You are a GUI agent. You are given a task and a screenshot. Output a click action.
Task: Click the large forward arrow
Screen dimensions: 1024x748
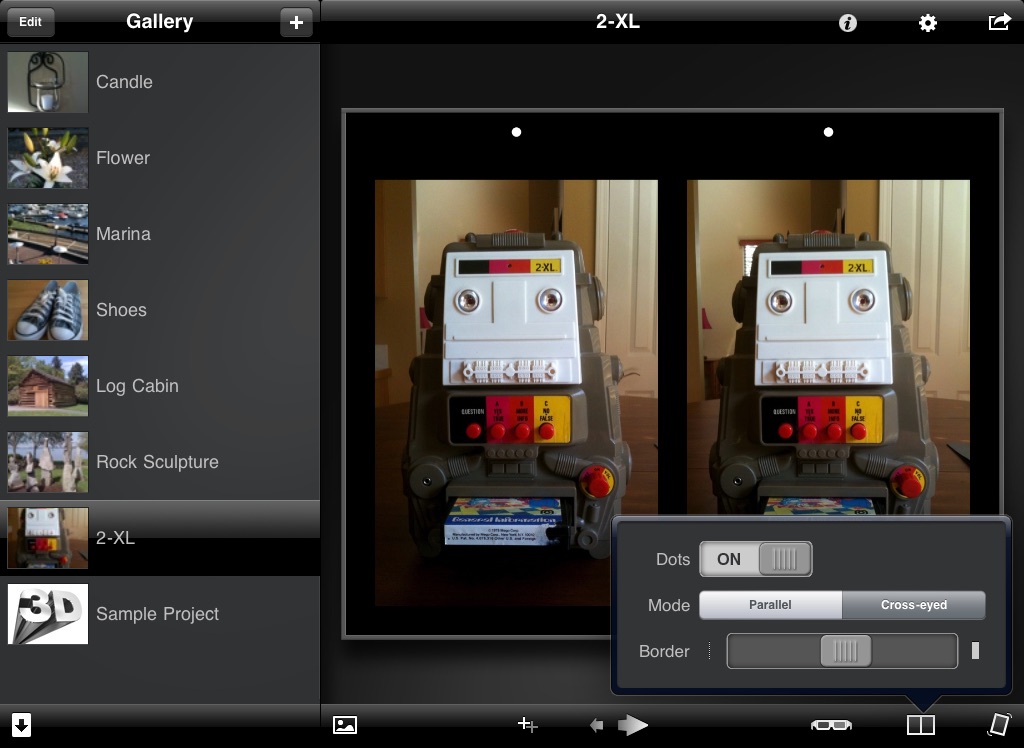(633, 724)
